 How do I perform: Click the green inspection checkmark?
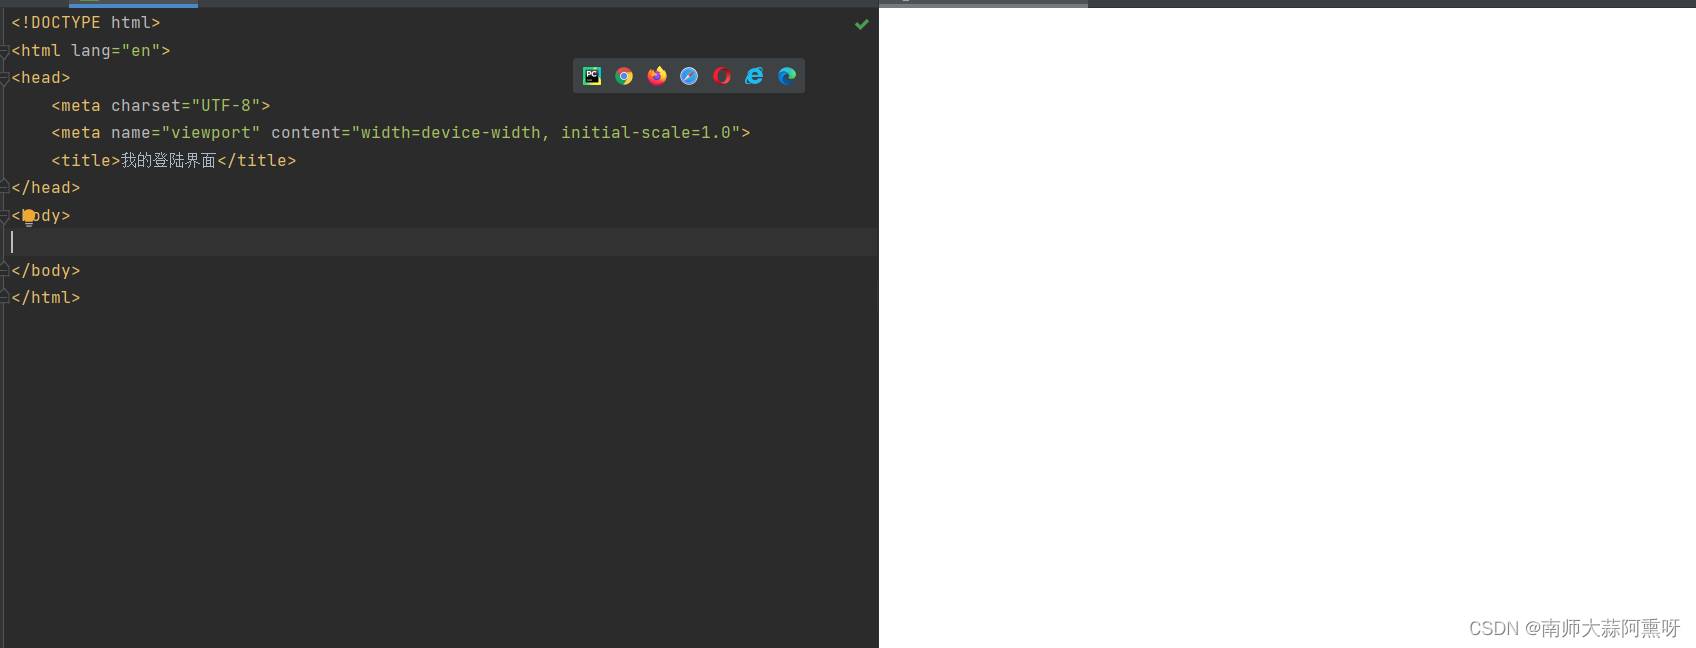[862, 24]
